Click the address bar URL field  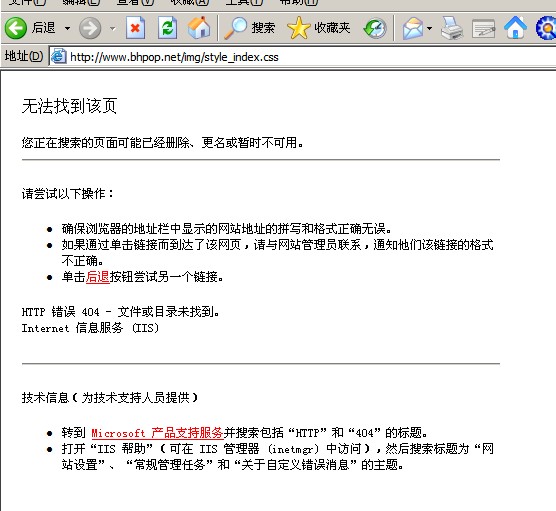pyautogui.click(x=302, y=57)
